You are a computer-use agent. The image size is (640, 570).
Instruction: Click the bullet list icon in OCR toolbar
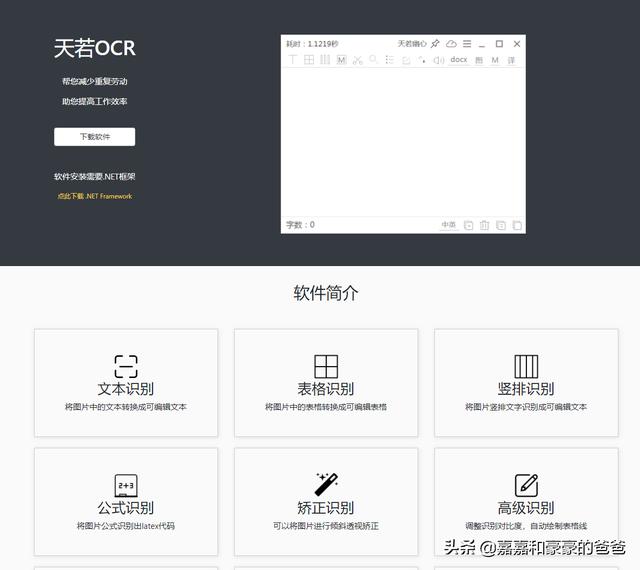[x=389, y=60]
